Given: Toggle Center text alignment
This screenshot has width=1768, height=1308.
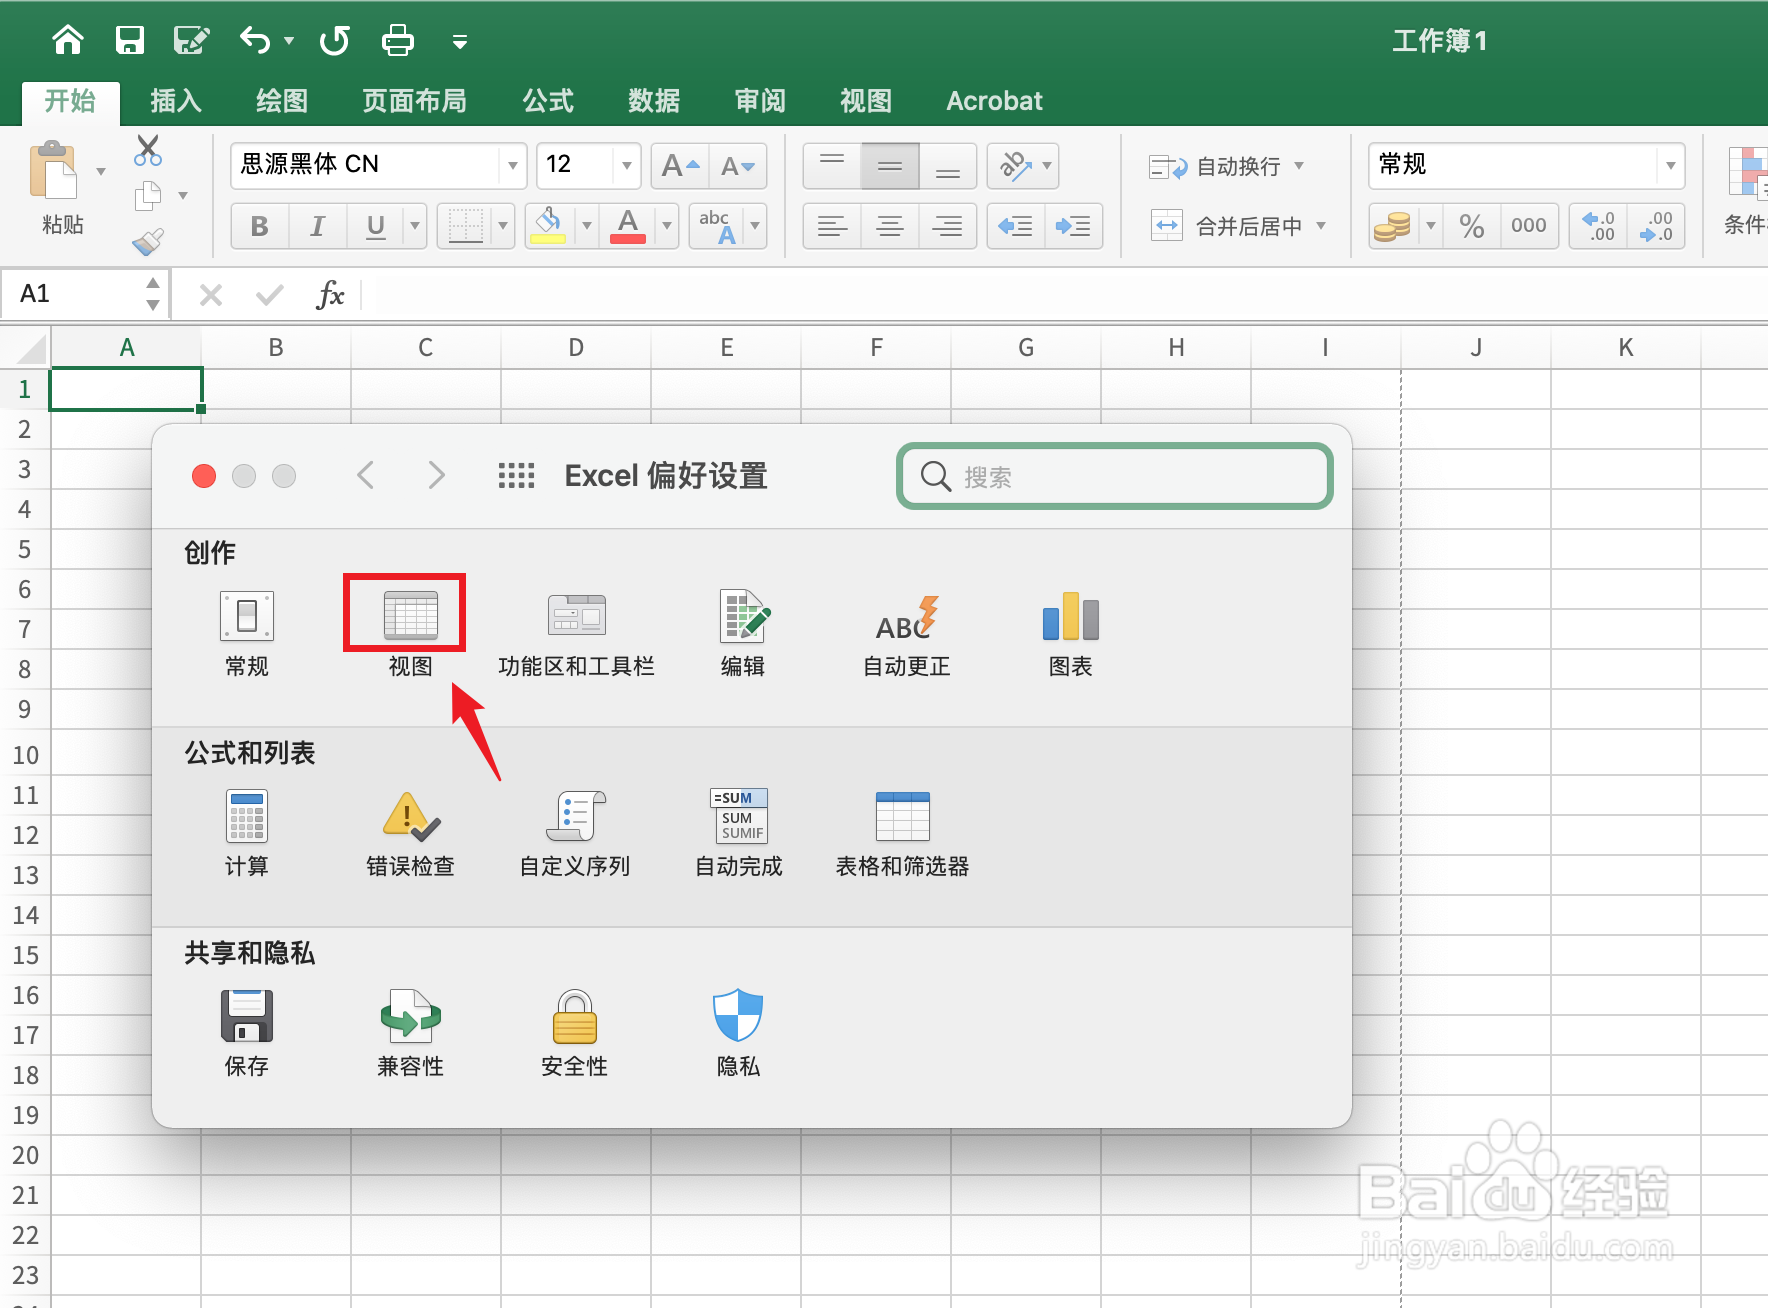Looking at the screenshot, I should coord(890,226).
